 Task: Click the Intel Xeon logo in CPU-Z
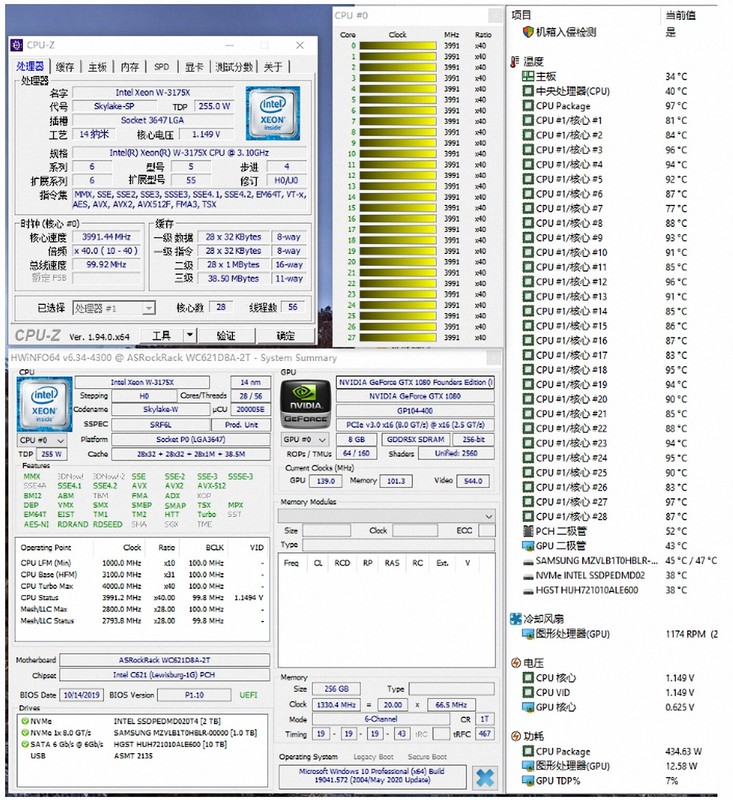pyautogui.click(x=272, y=113)
